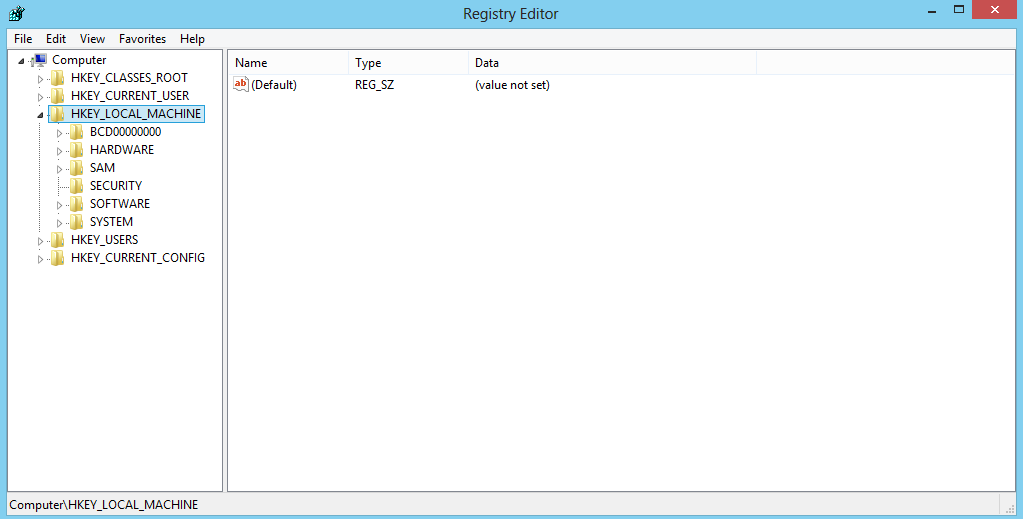Sort by the Name column header
This screenshot has width=1023, height=519.
tap(288, 63)
